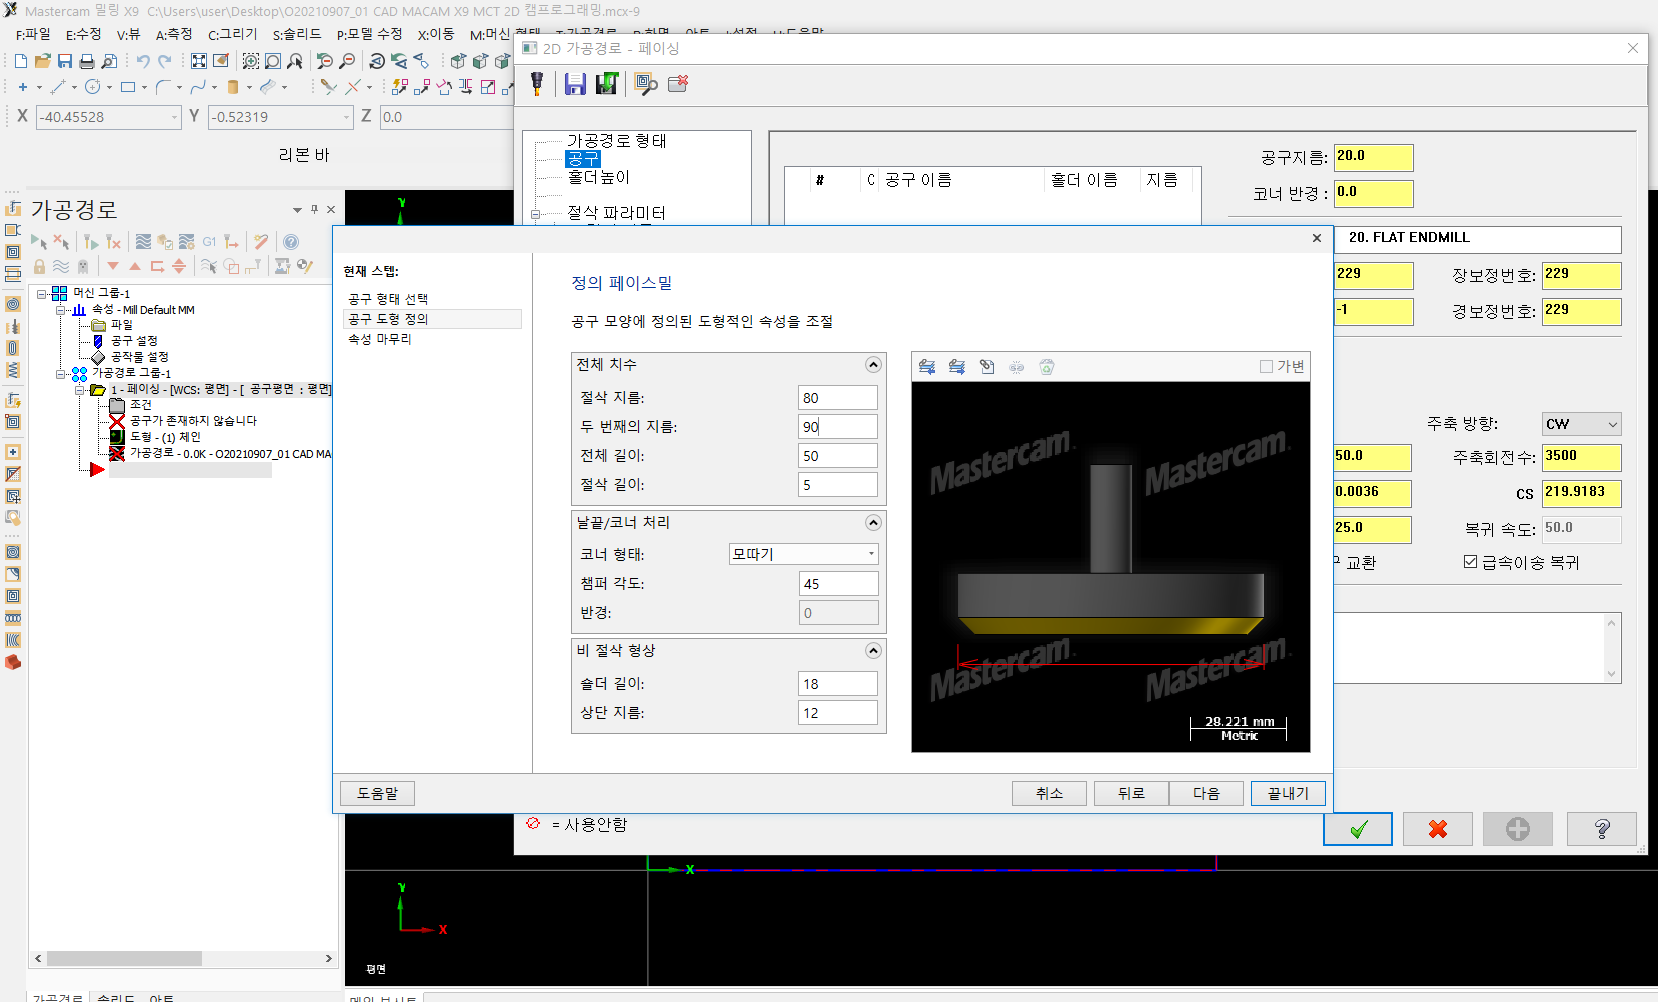Image resolution: width=1658 pixels, height=1002 pixels.
Task: Click the load defaults icon with green arrow
Action: pyautogui.click(x=607, y=84)
